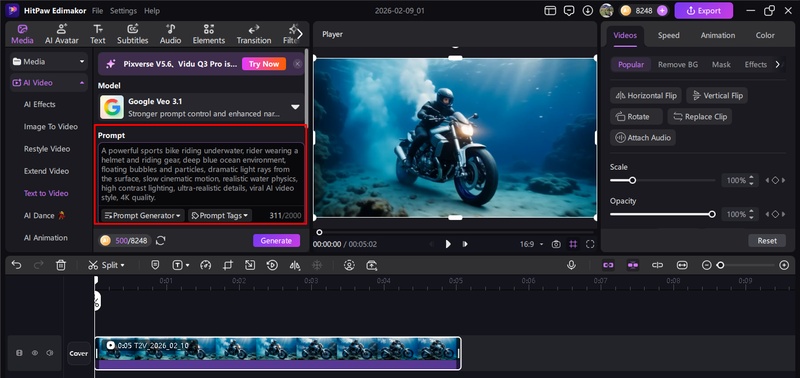Open the Prompt Generator dropdown
Viewport: 800px width, 378px height.
click(x=142, y=216)
